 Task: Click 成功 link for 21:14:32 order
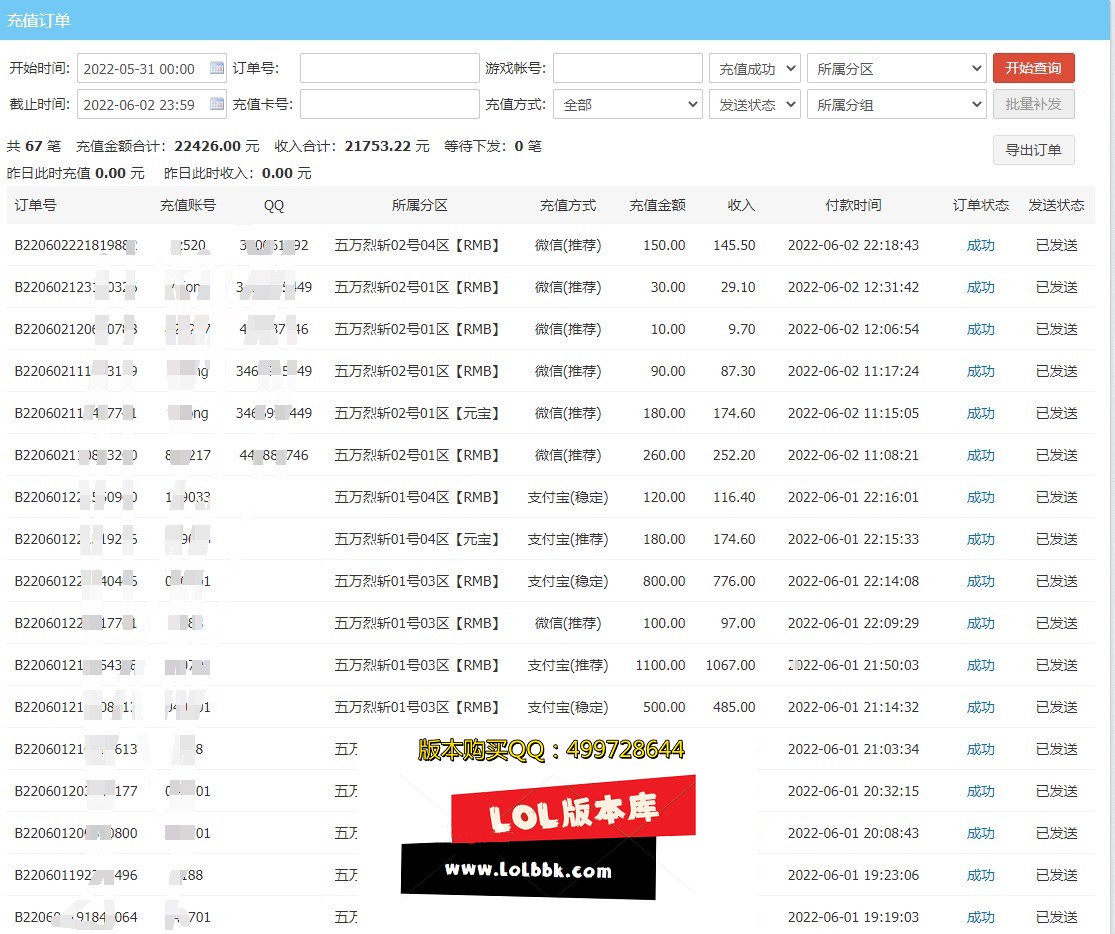[x=981, y=707]
